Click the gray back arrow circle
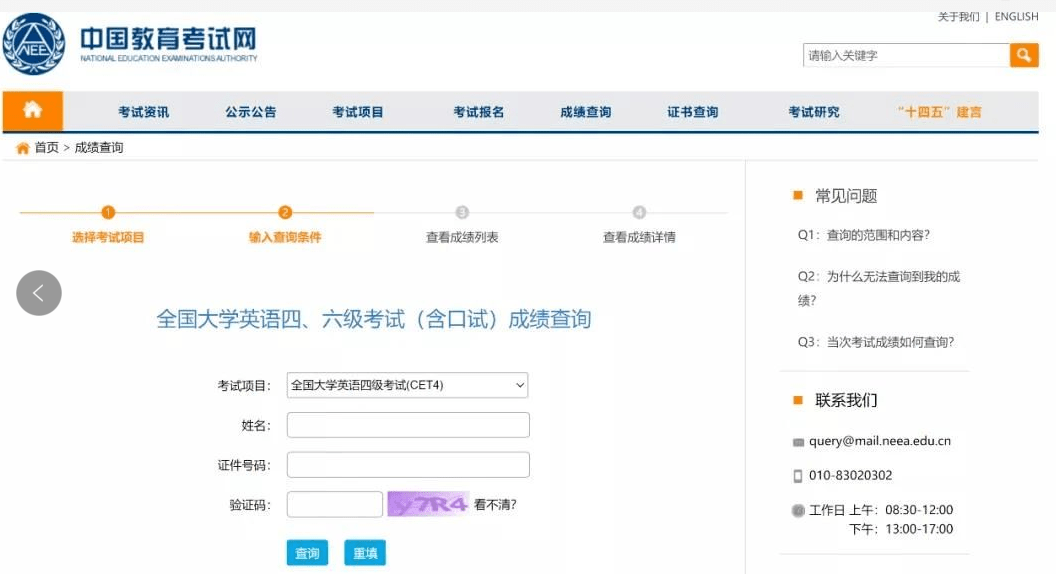1056x574 pixels. tap(39, 293)
